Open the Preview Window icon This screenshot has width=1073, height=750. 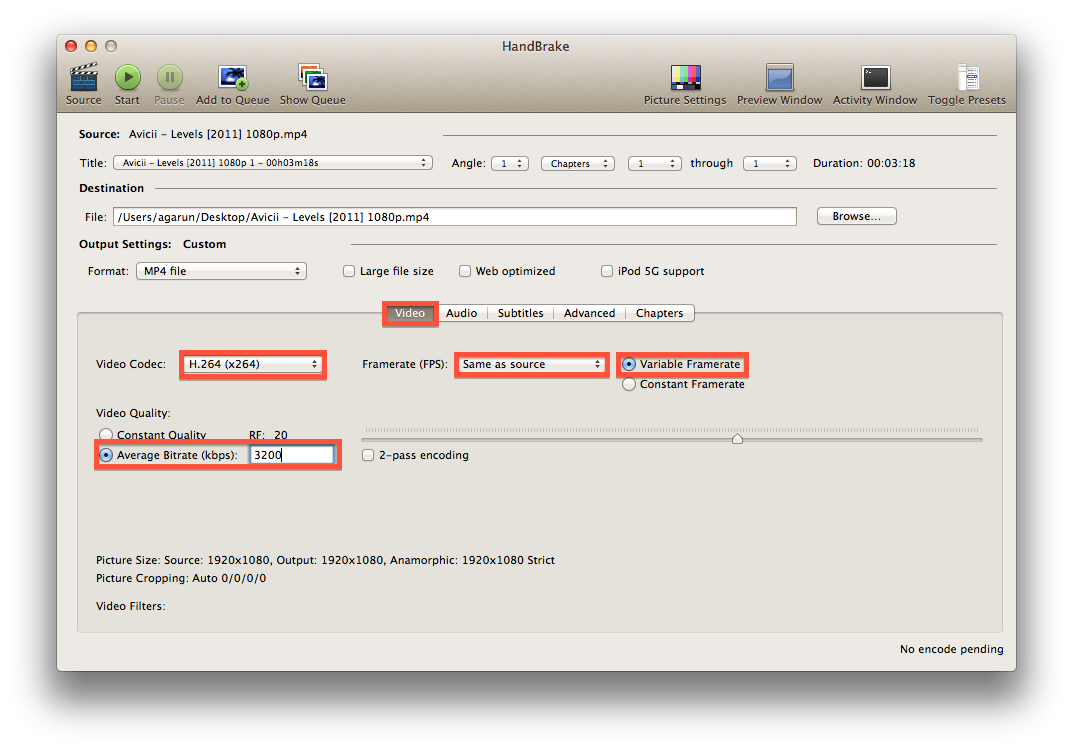click(x=779, y=77)
